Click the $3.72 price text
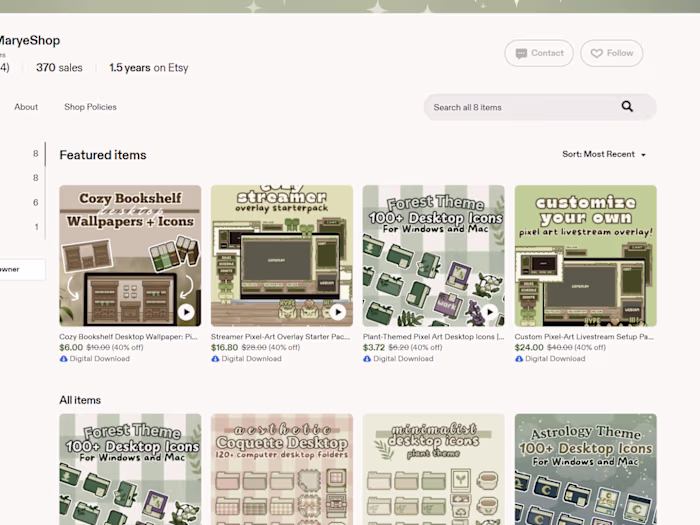 click(x=374, y=347)
